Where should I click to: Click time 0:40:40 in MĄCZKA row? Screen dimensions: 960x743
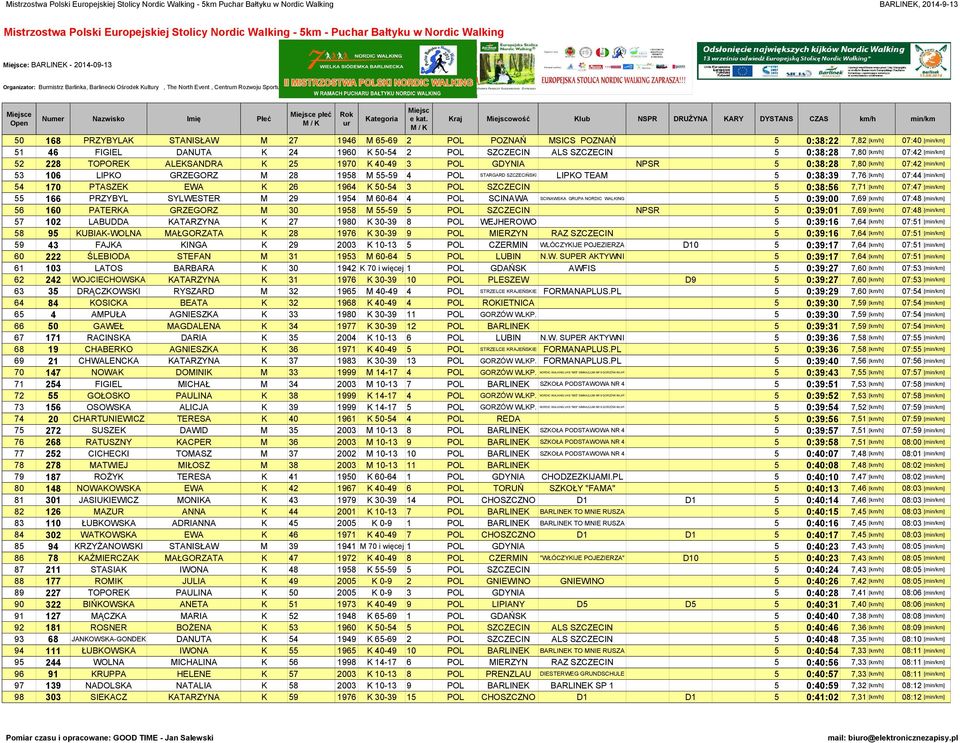click(822, 617)
